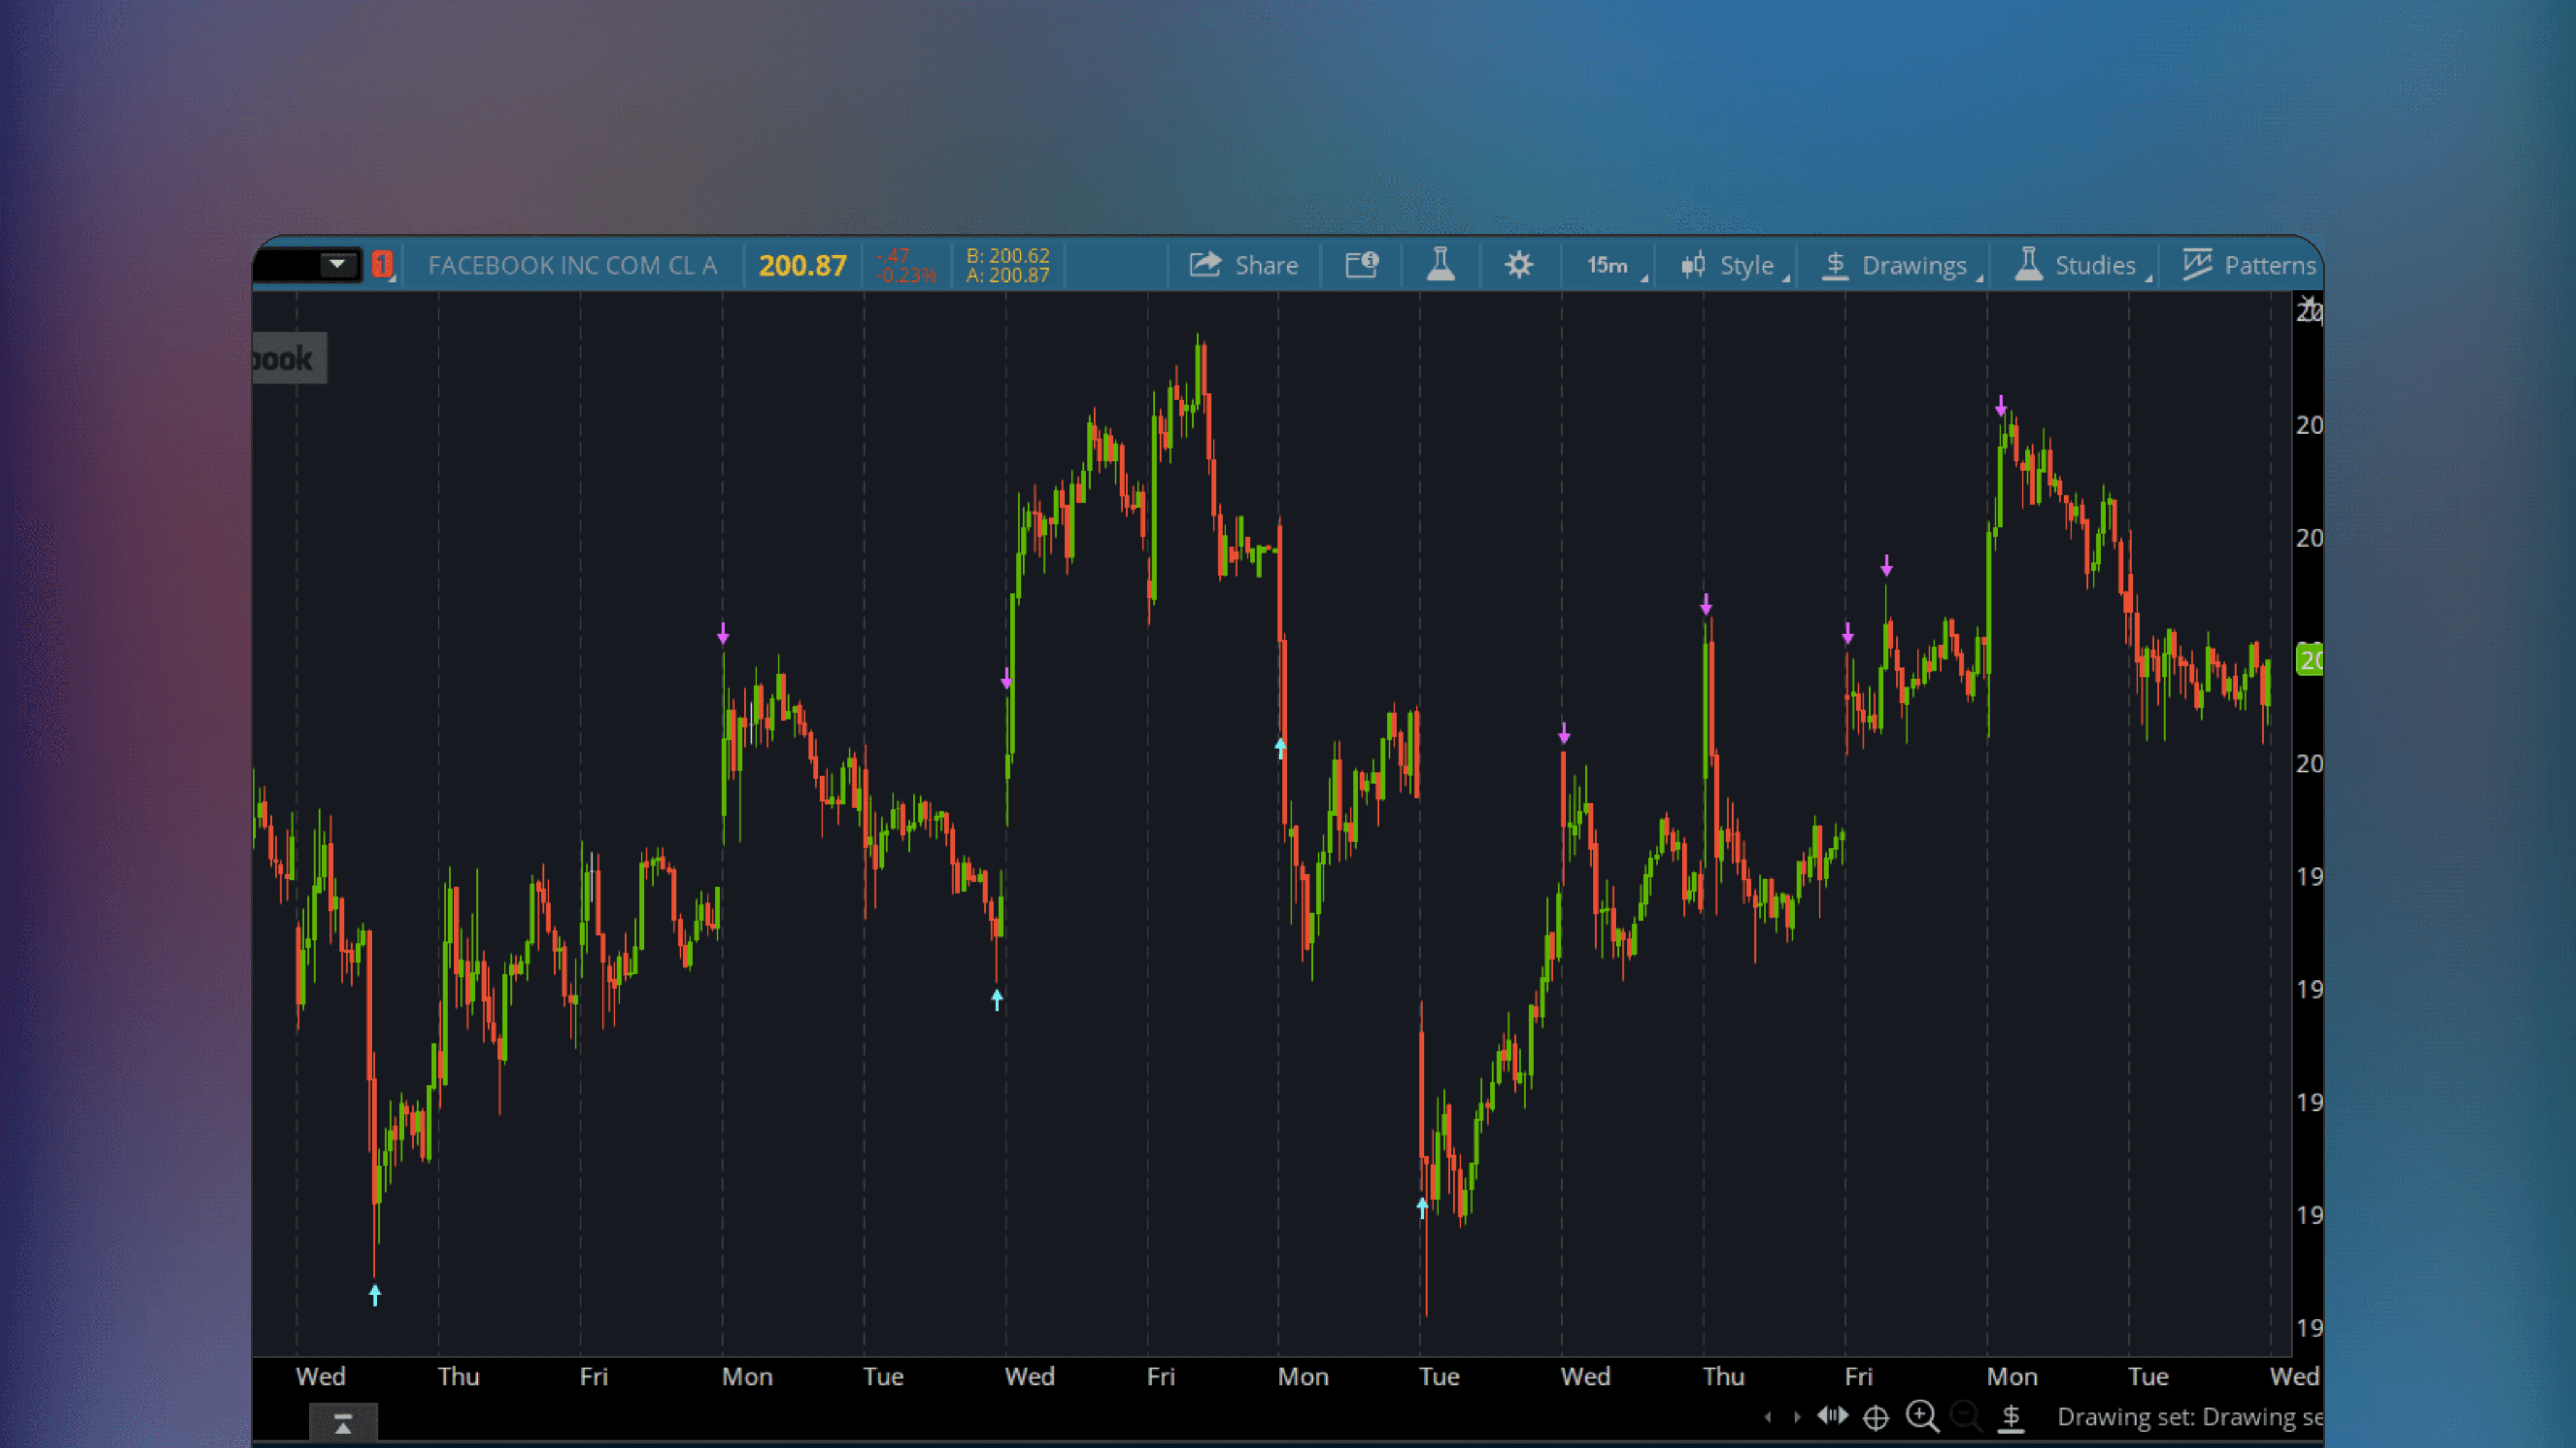Click the highlighted green price label on axis
Screen dimensions: 2576x1448
[x=2311, y=660]
